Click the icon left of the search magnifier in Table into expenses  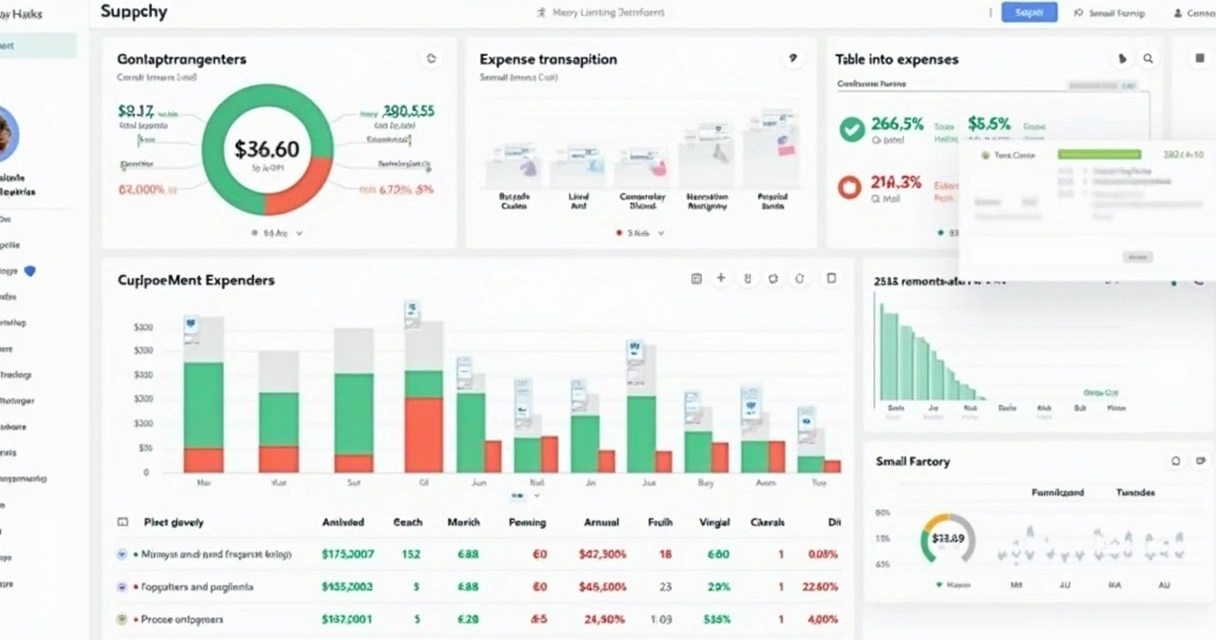click(x=1122, y=59)
